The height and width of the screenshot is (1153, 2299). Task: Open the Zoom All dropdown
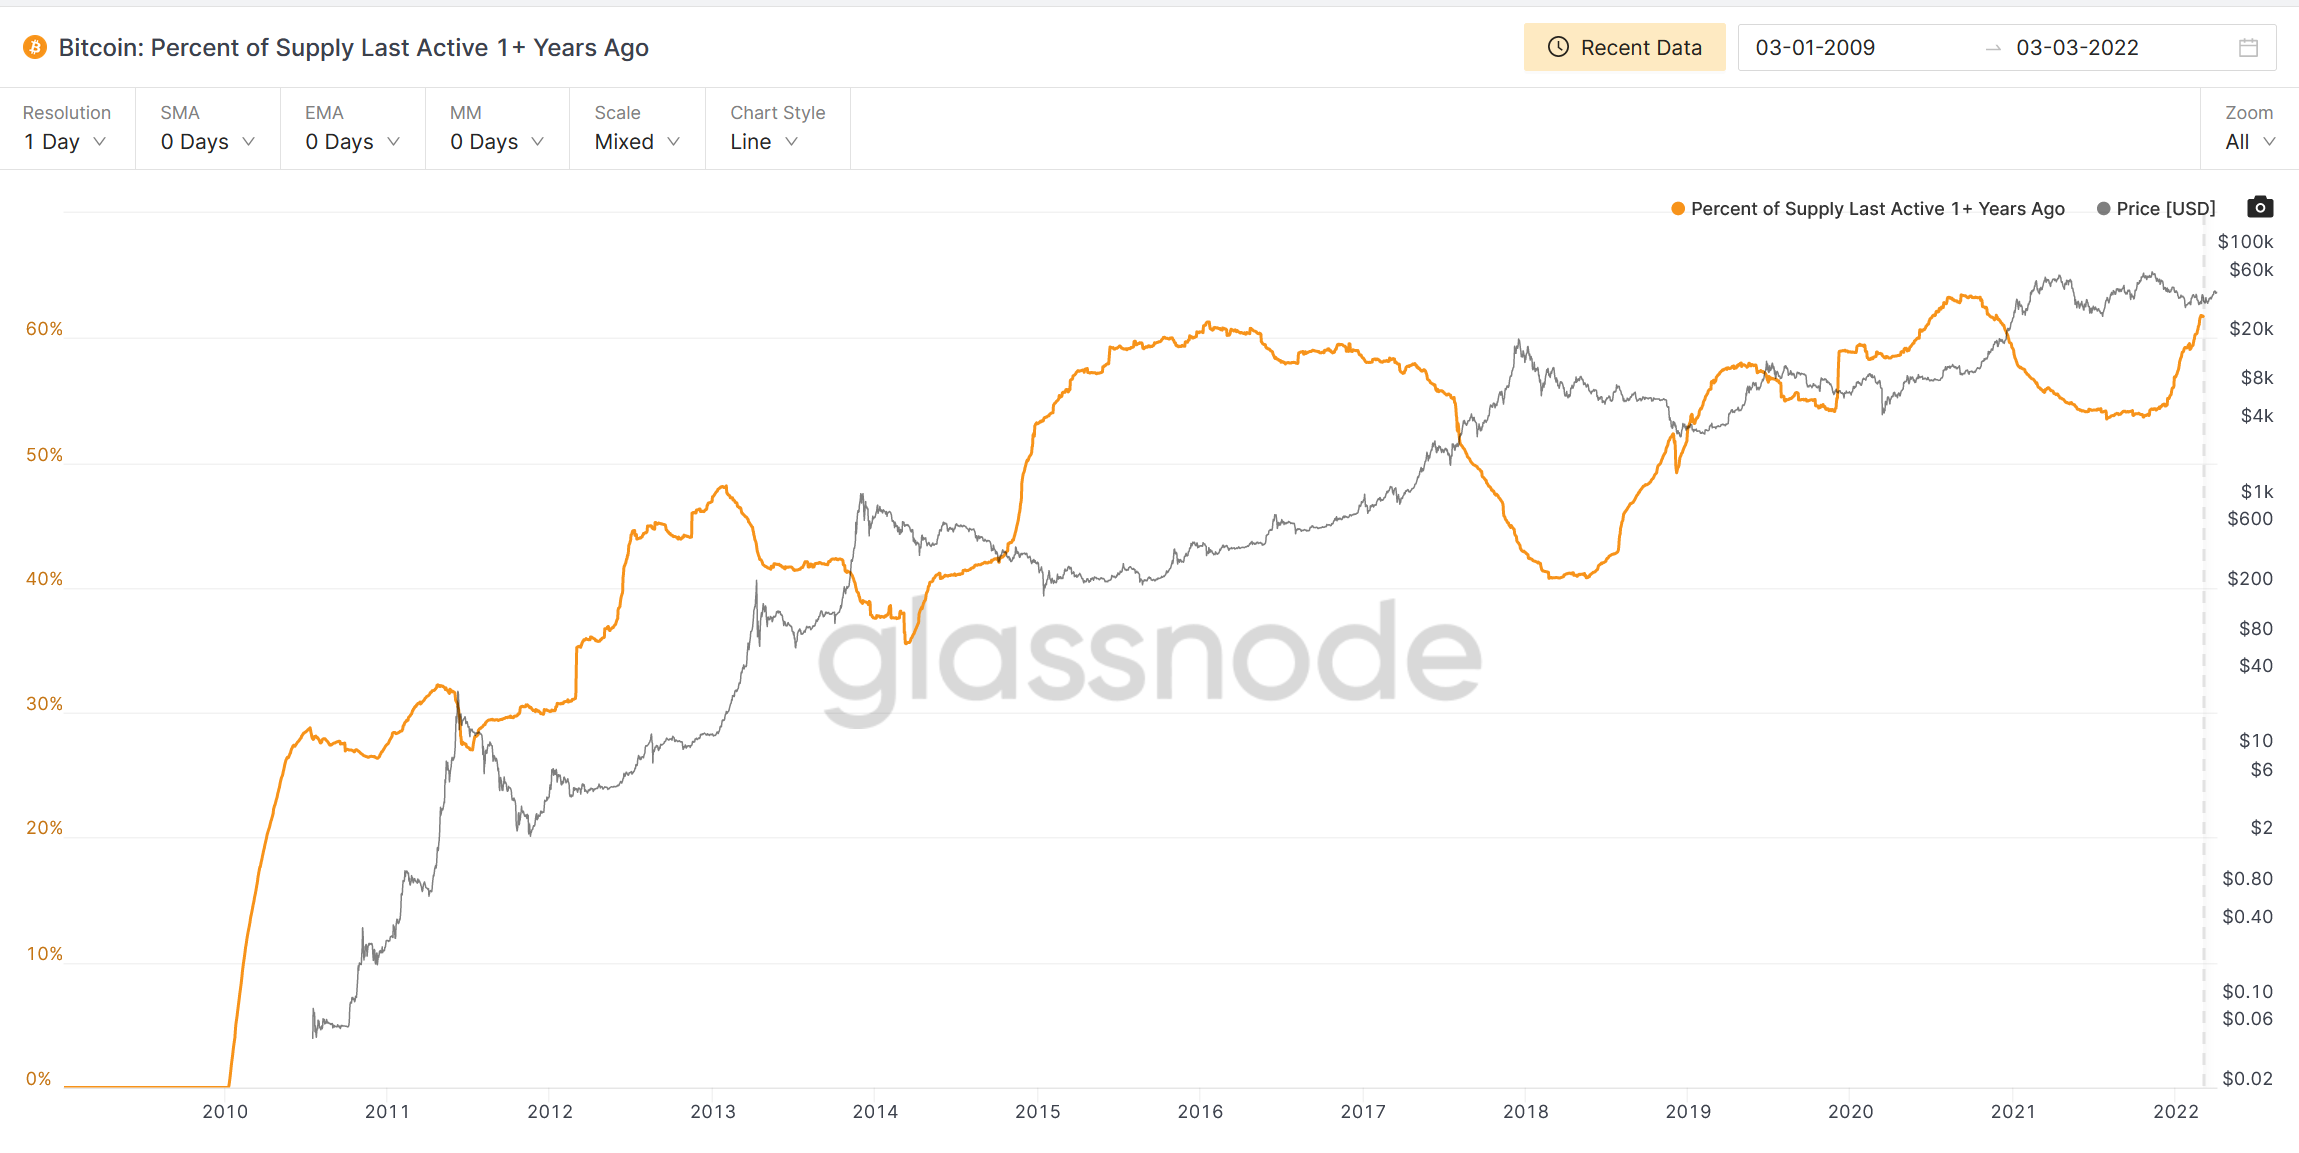[2249, 142]
